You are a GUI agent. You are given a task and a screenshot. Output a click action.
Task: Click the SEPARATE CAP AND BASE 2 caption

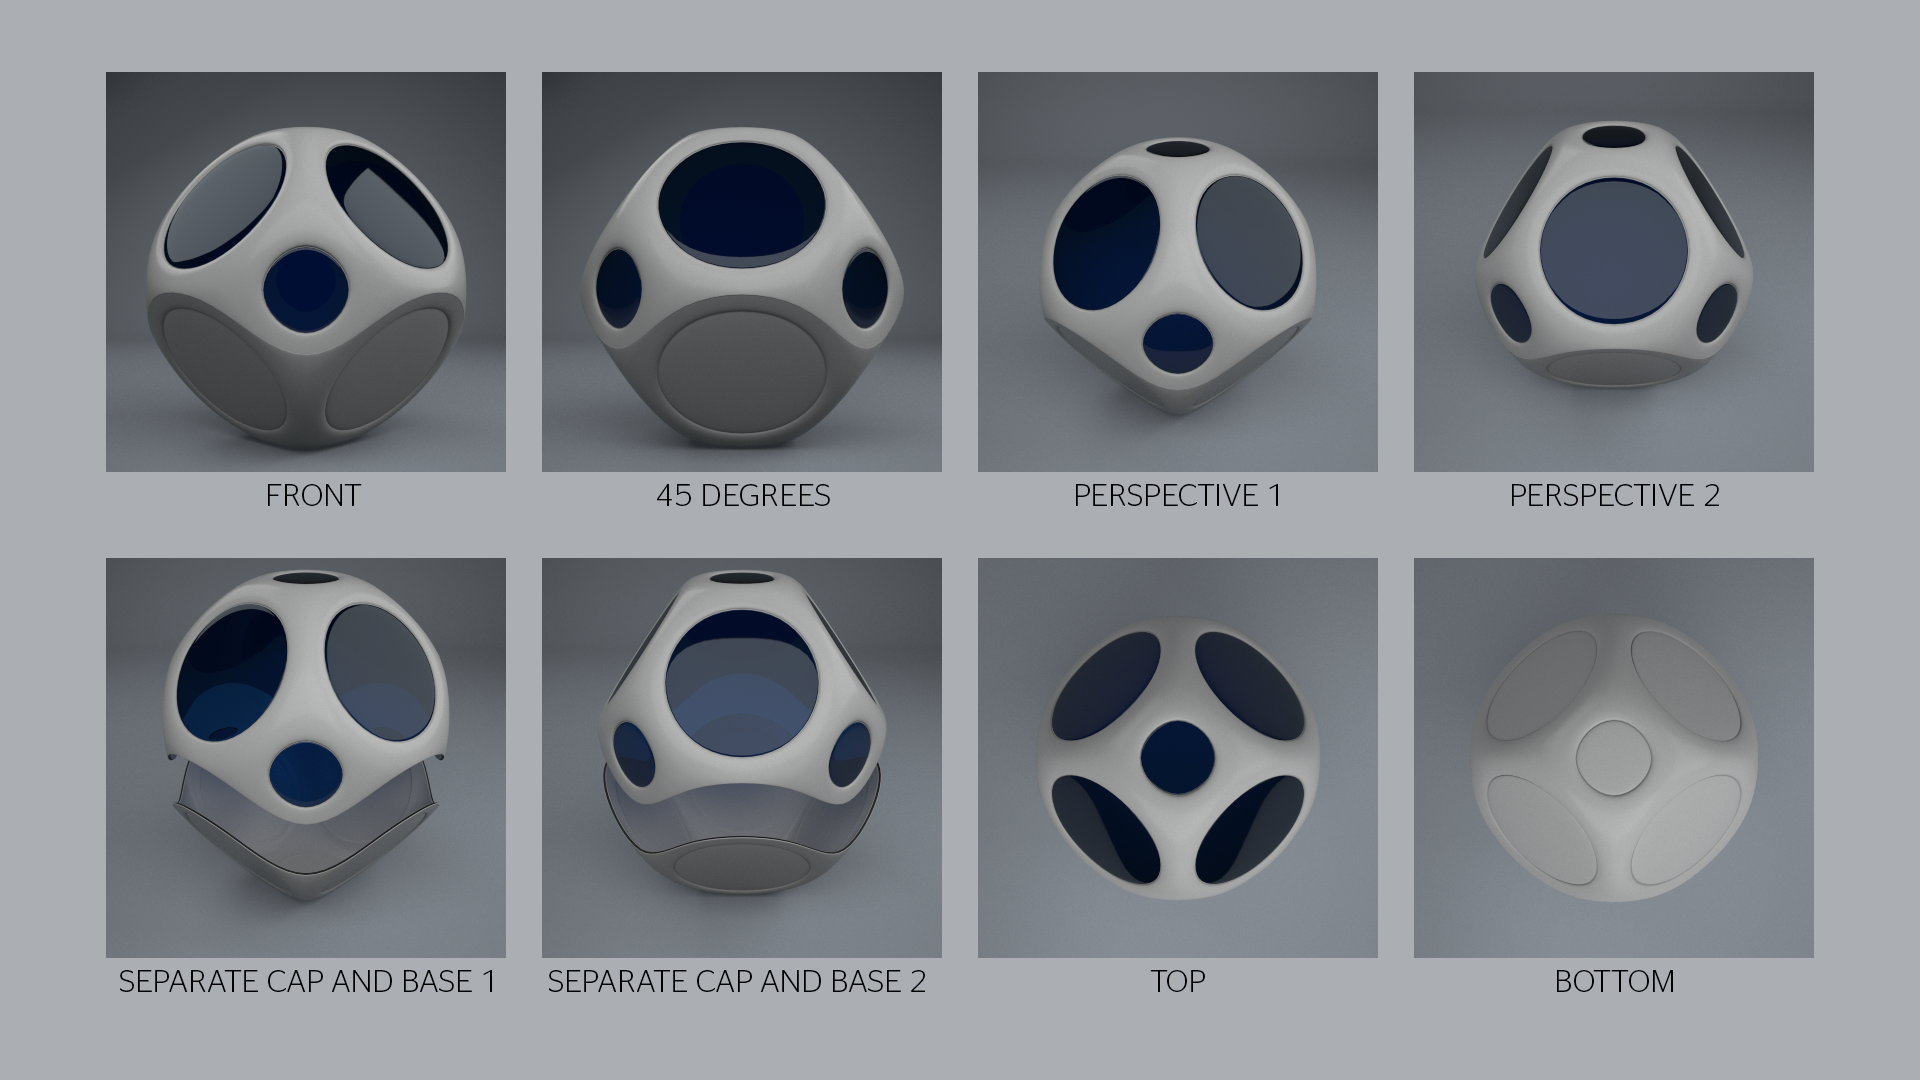[x=737, y=982]
